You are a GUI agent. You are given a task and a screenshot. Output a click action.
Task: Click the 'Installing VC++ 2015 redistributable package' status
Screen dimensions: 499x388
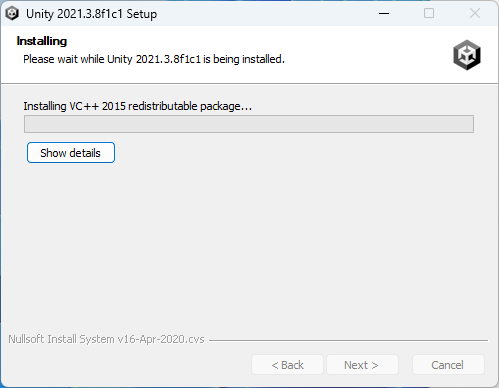[x=137, y=106]
